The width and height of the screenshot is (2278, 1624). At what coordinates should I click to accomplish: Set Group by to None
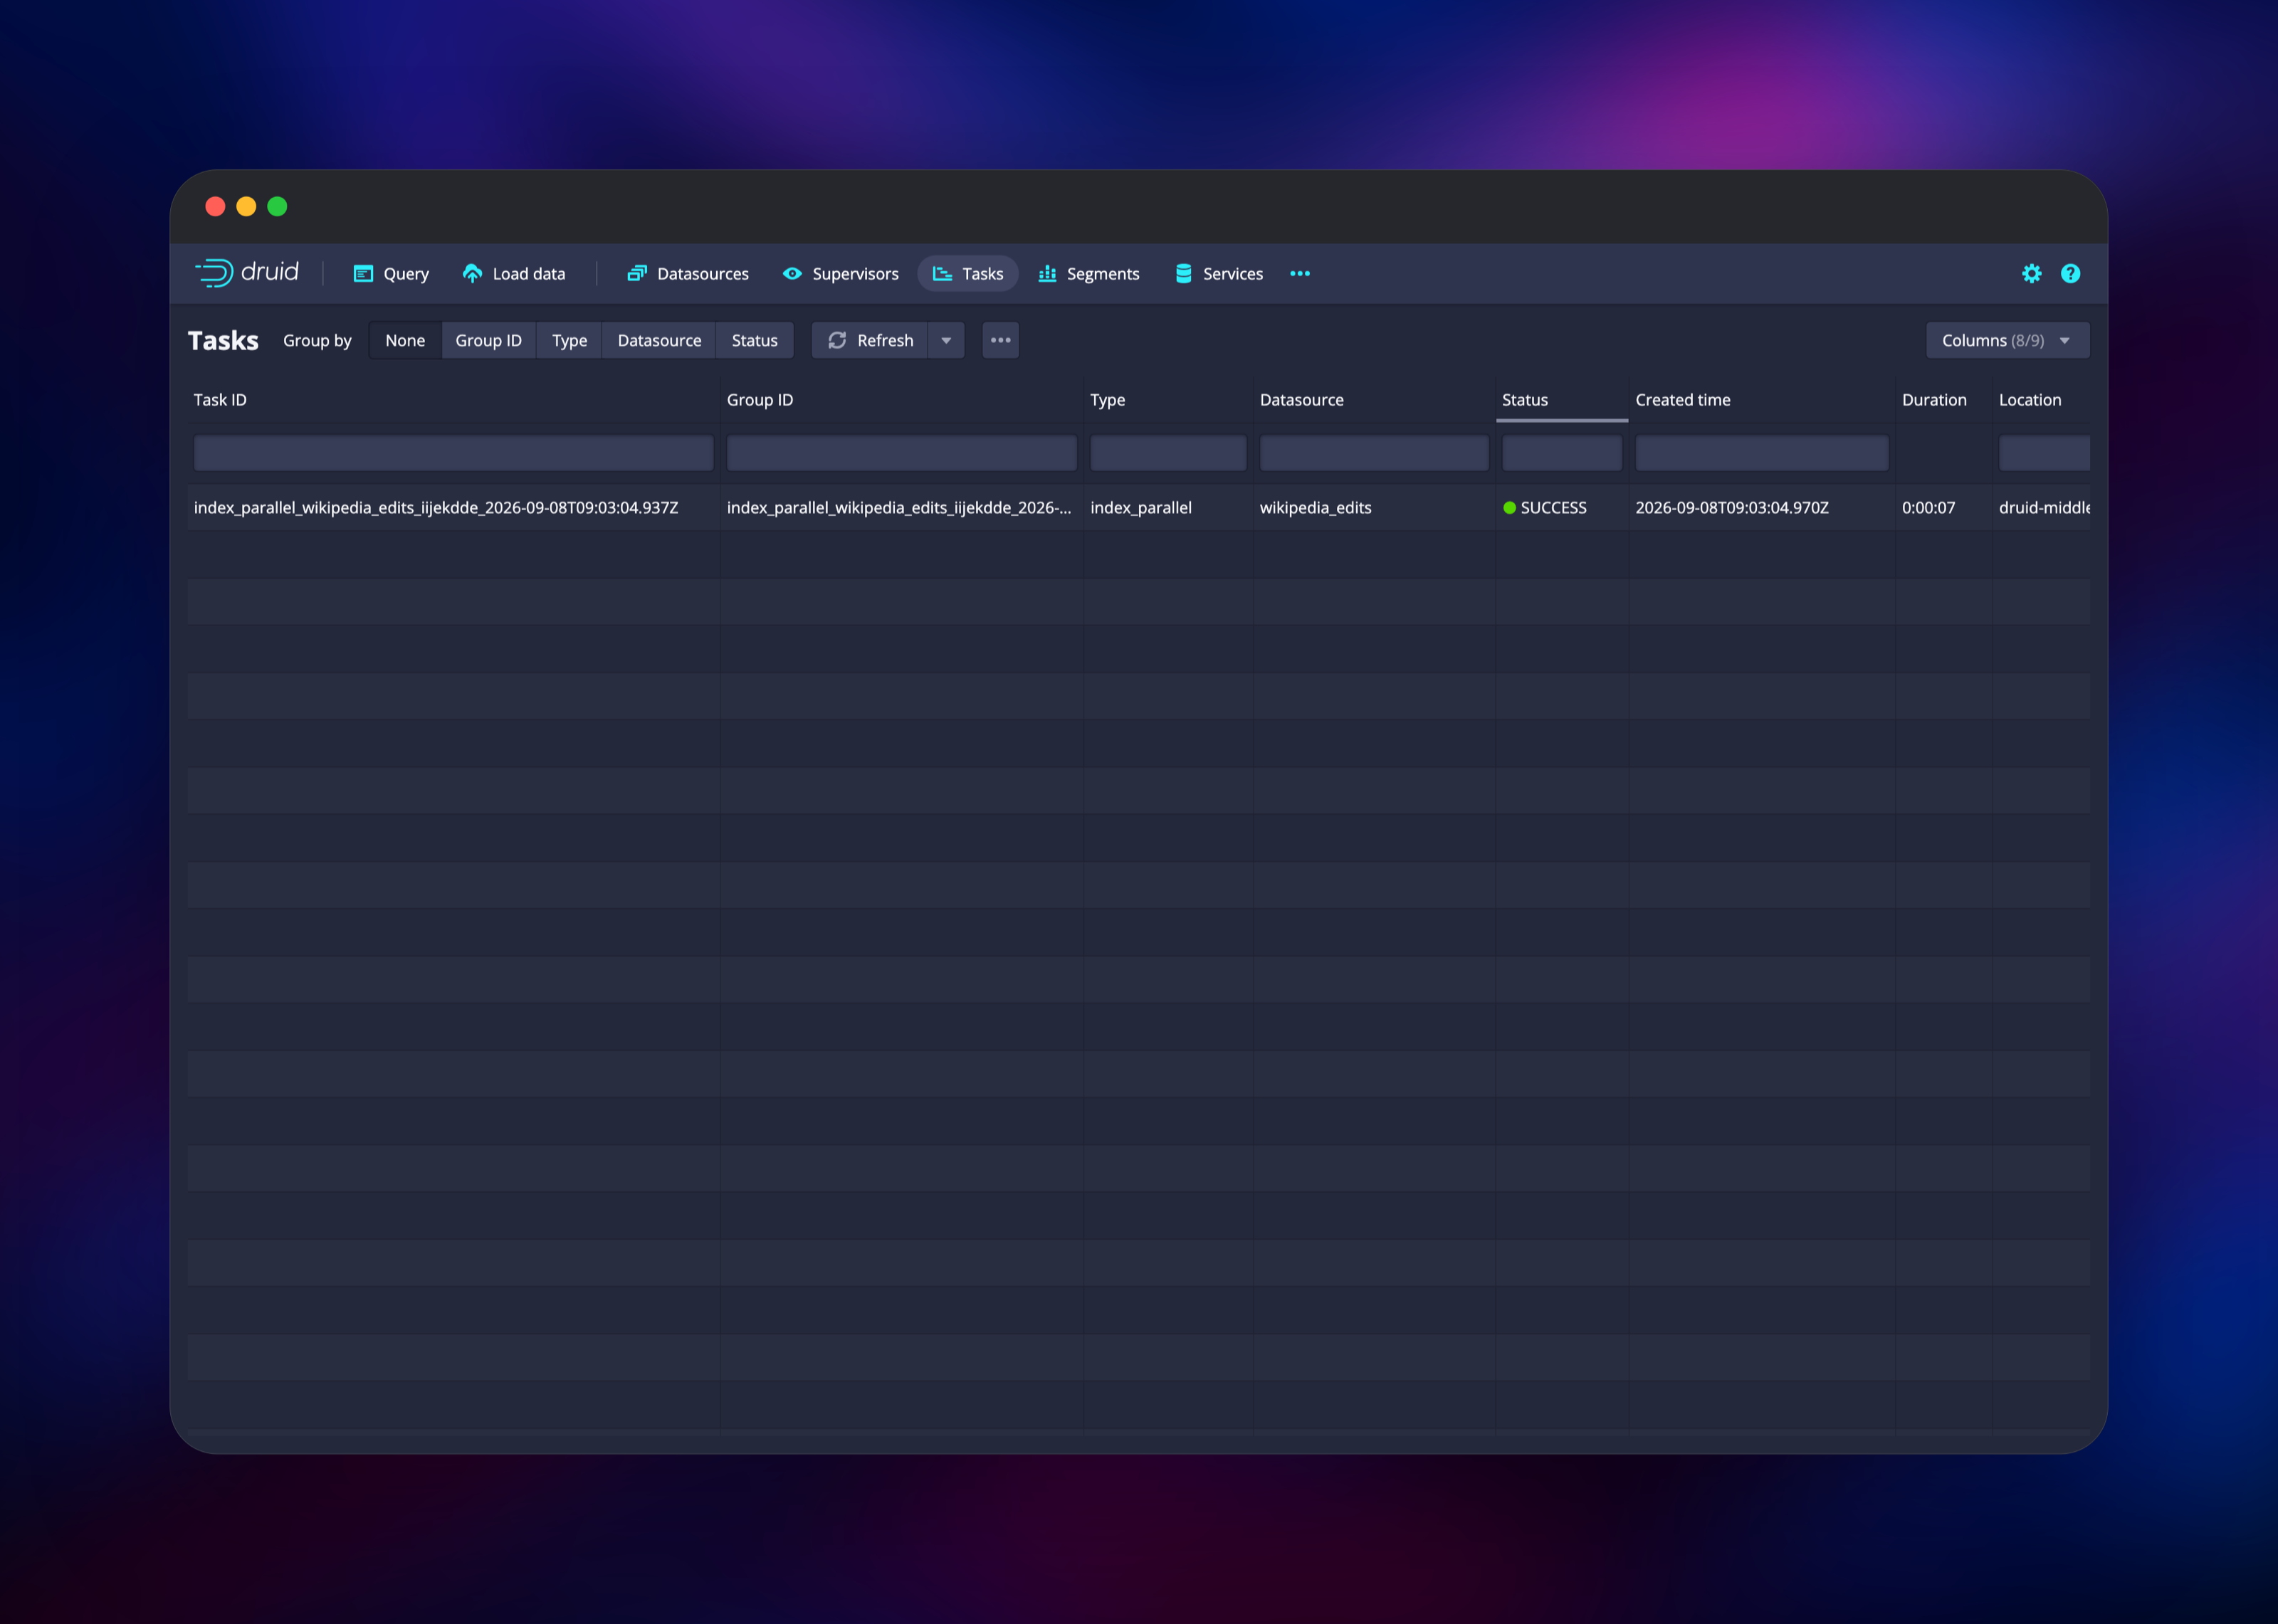pos(405,341)
